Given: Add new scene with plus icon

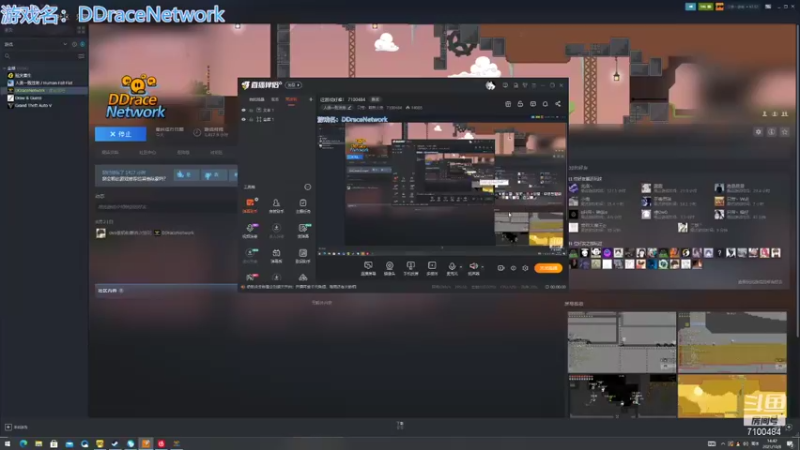Looking at the screenshot, I should click(x=310, y=99).
